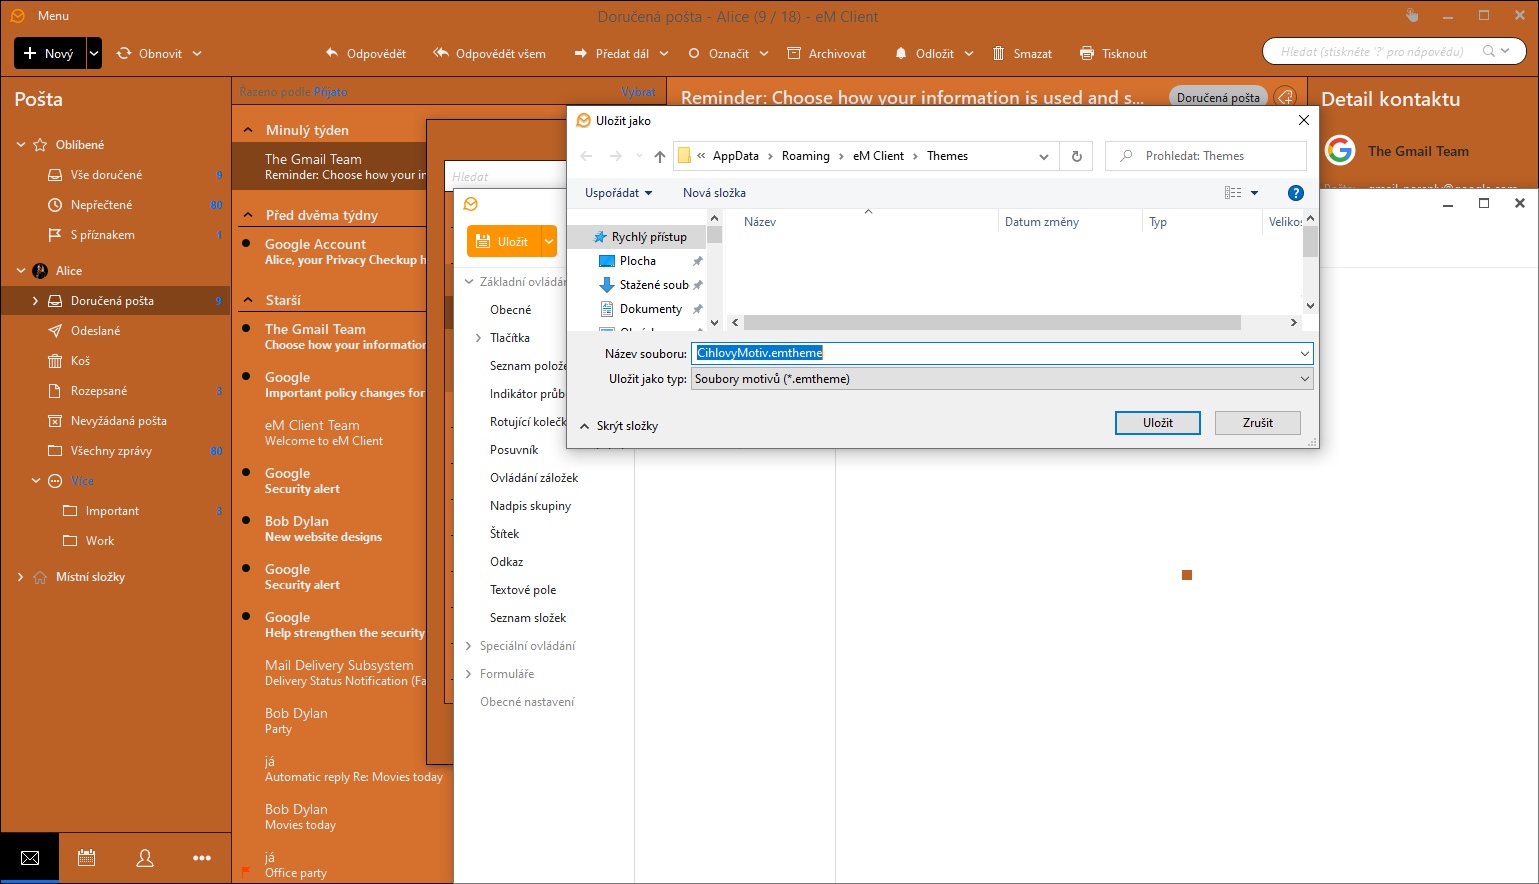Expand Formuláře section
1539x884 pixels.
(469, 674)
